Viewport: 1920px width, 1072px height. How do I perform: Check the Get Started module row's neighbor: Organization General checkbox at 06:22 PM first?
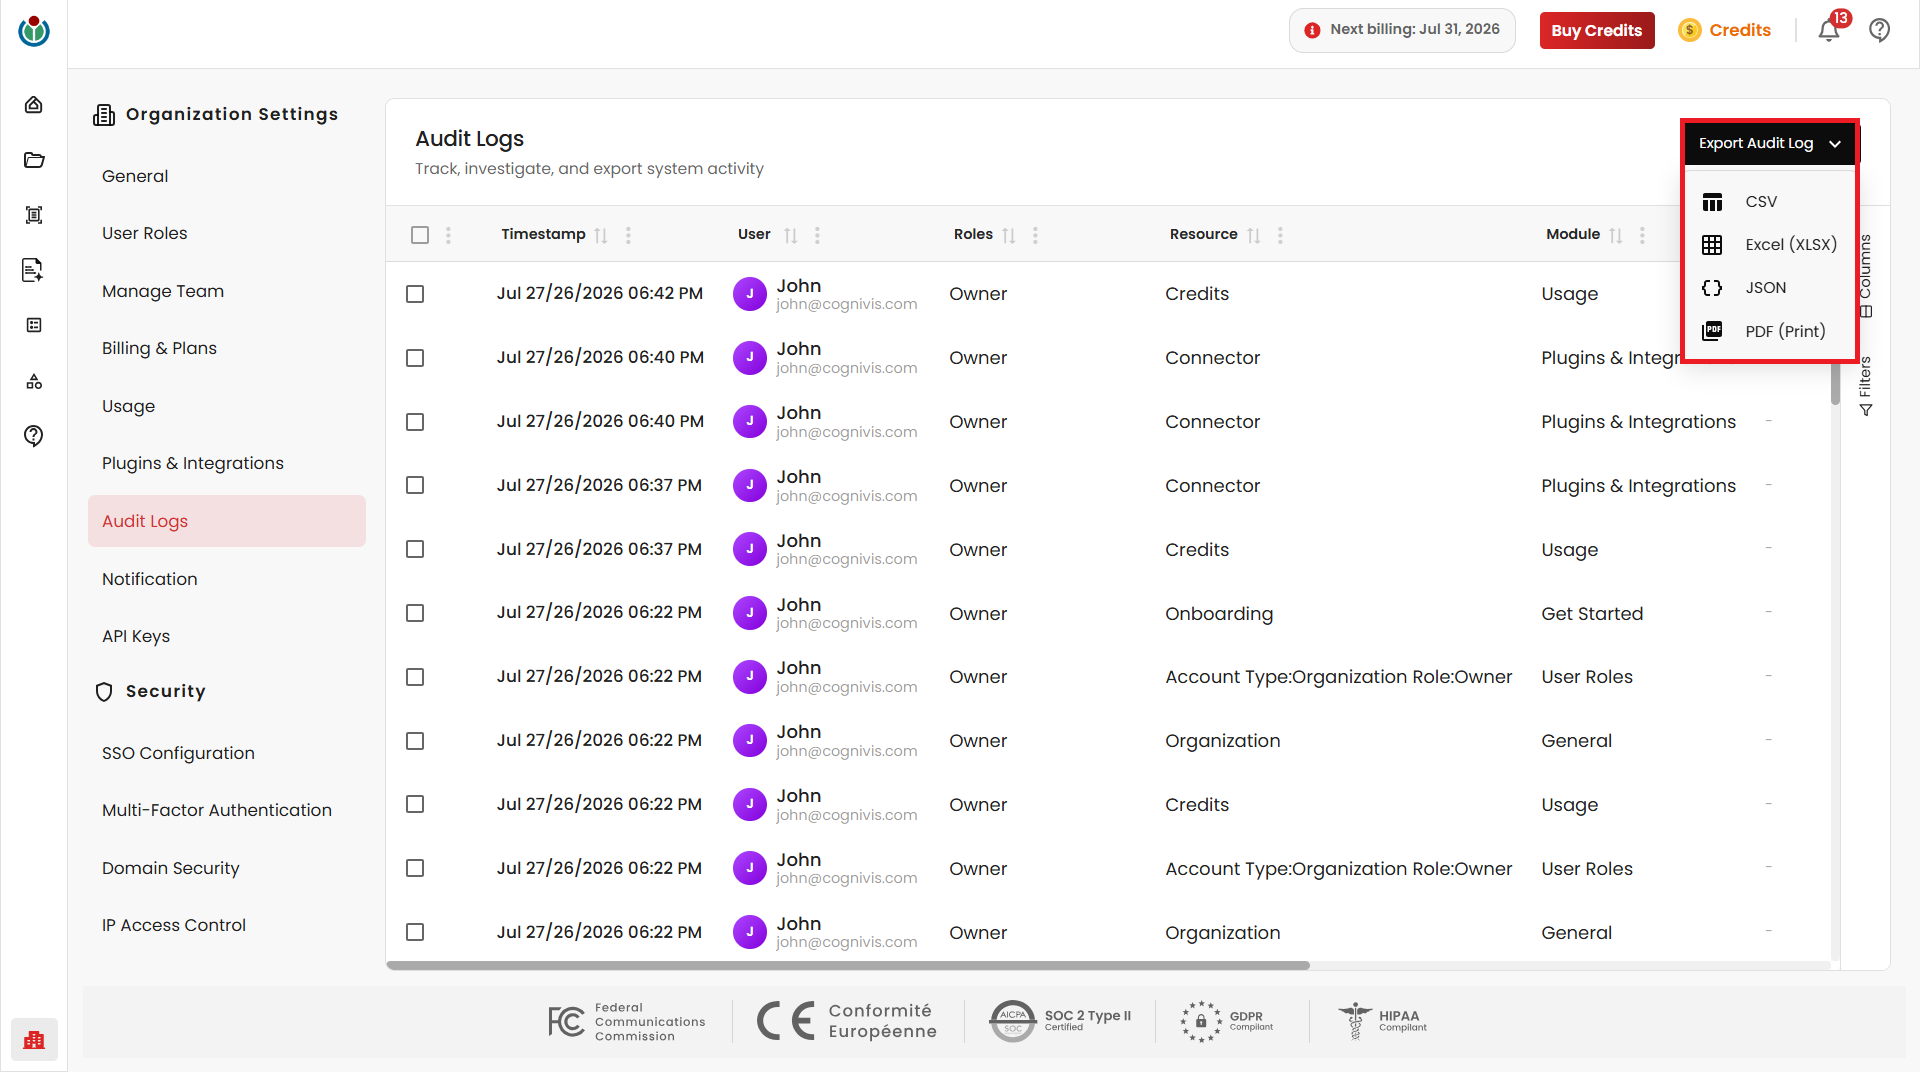click(x=415, y=741)
